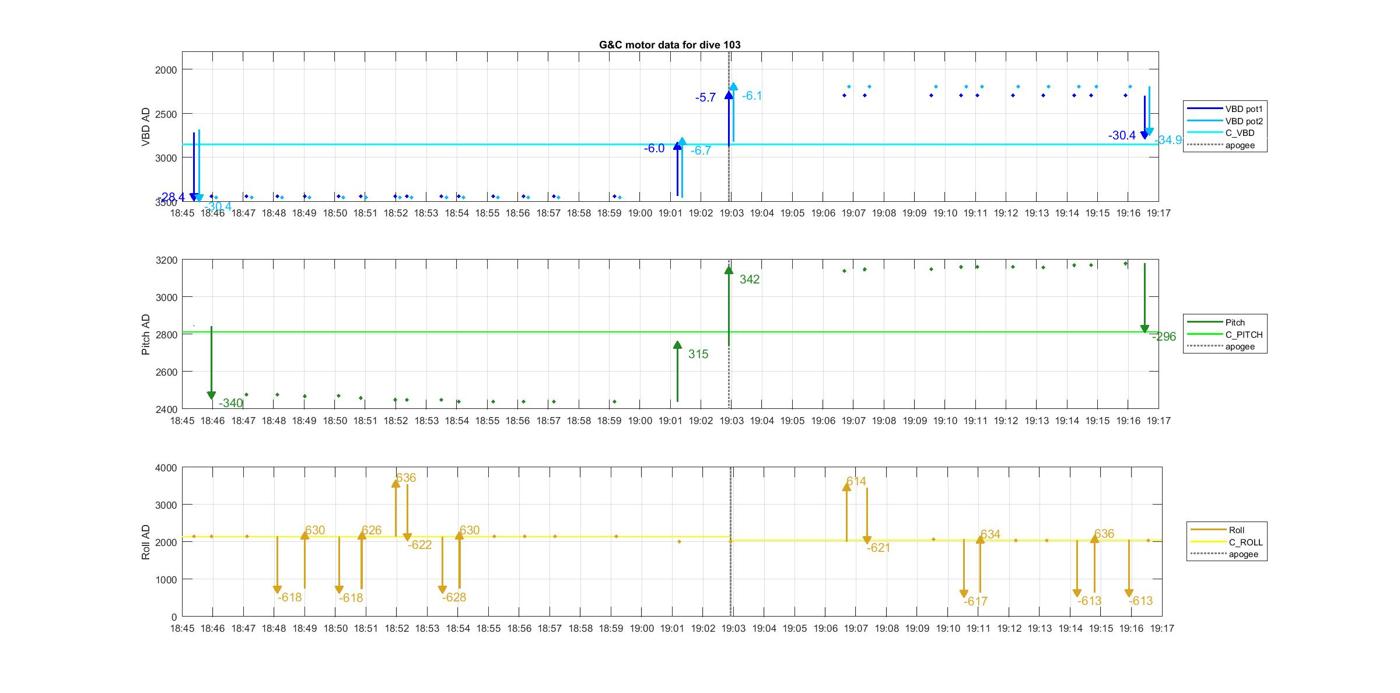This screenshot has height=693, width=1400.
Task: Click "apogee" in the Pitch plot legend
Action: pos(1220,346)
